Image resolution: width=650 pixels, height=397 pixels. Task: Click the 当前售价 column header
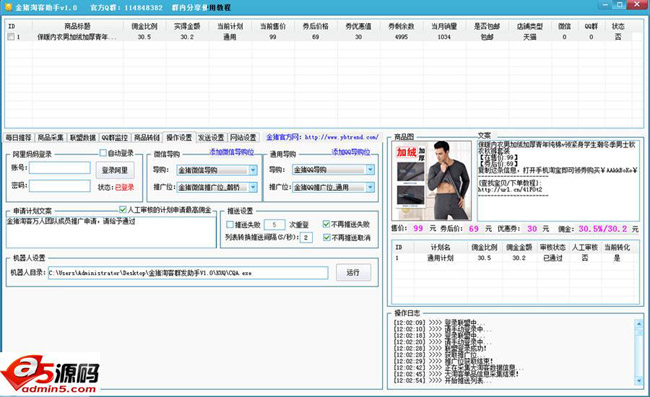[x=273, y=27]
